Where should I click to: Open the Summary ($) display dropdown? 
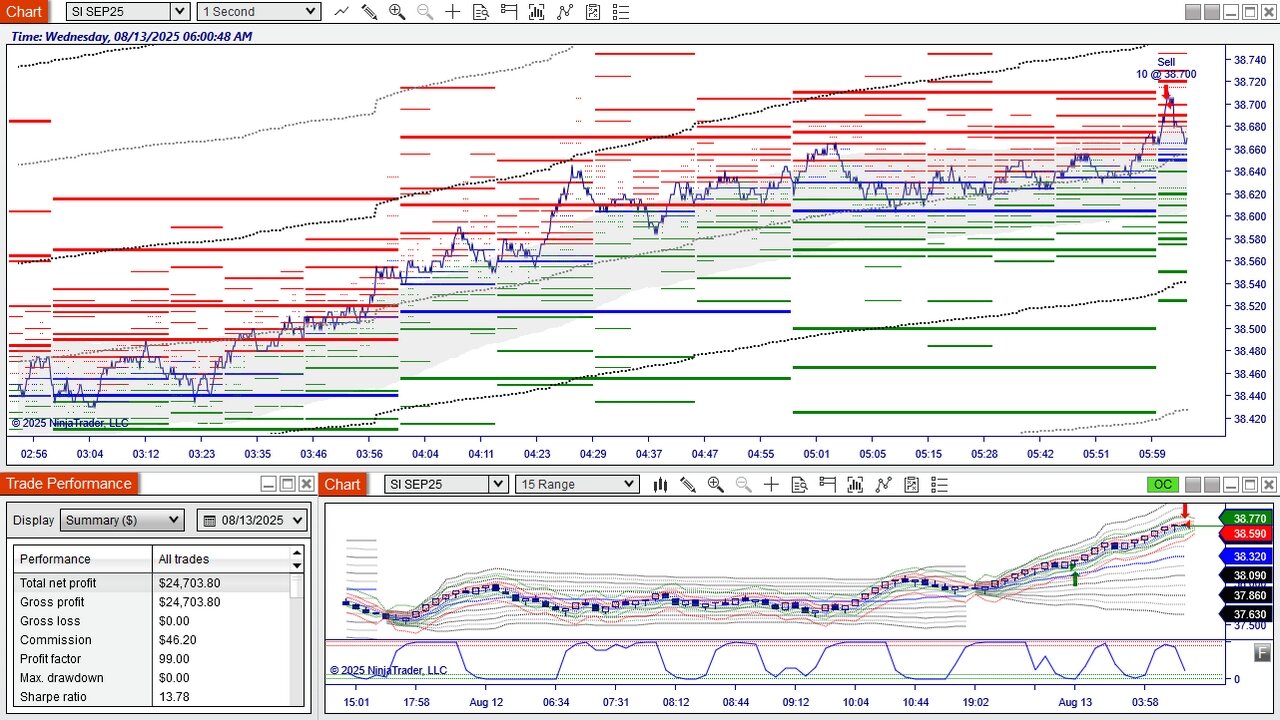click(122, 520)
